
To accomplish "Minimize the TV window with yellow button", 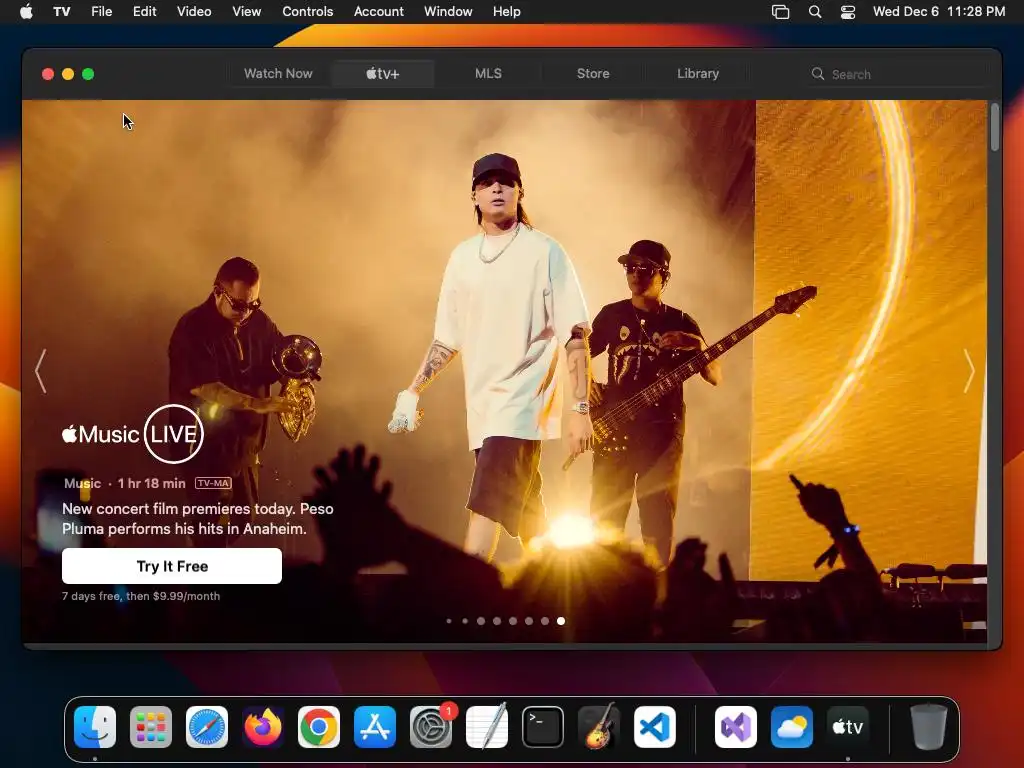I will coord(68,74).
